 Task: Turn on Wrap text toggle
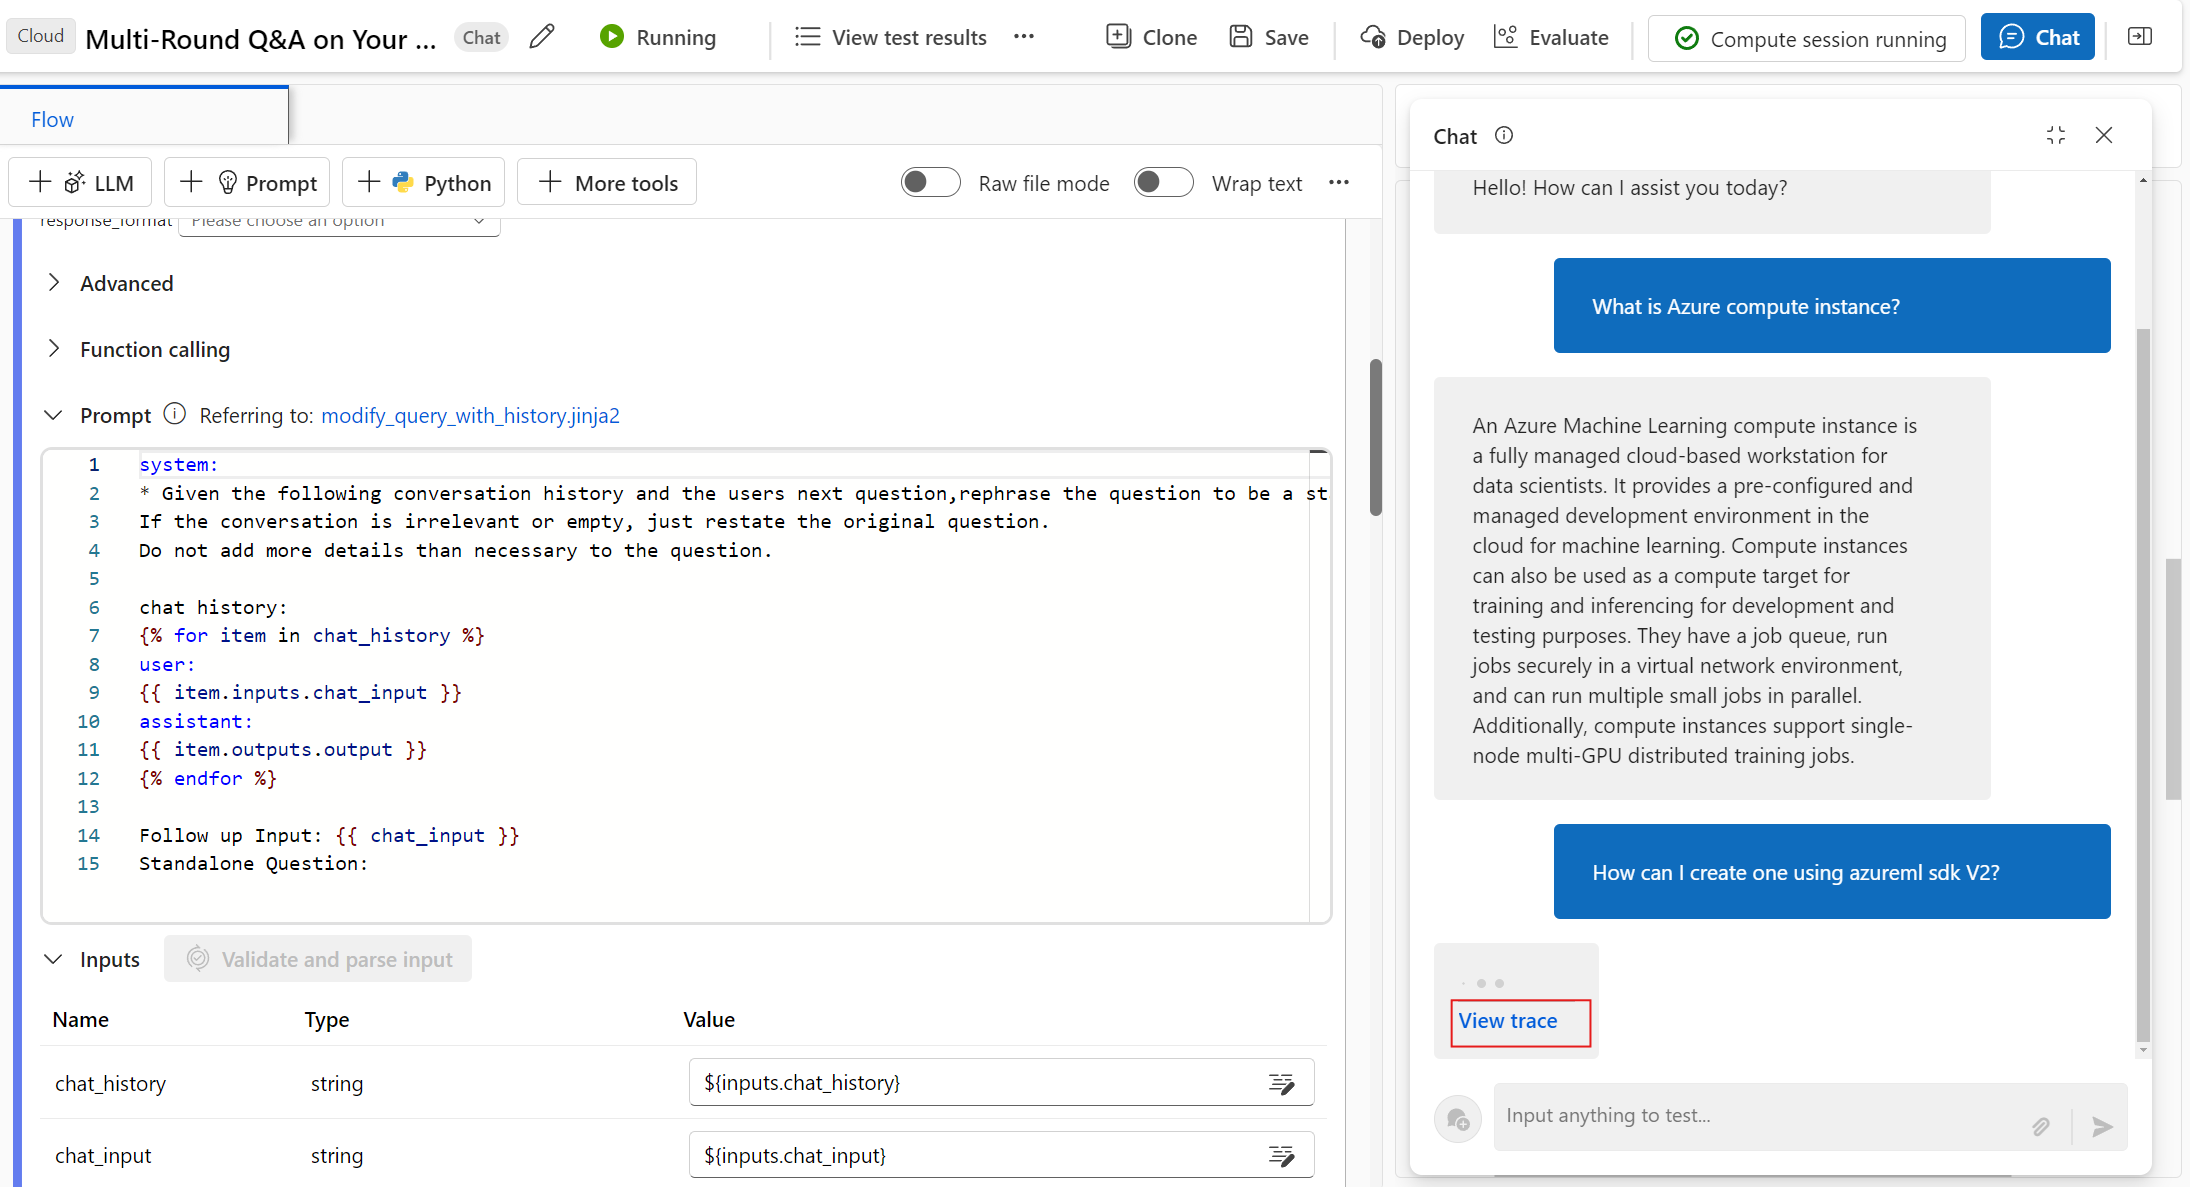[x=1163, y=183]
